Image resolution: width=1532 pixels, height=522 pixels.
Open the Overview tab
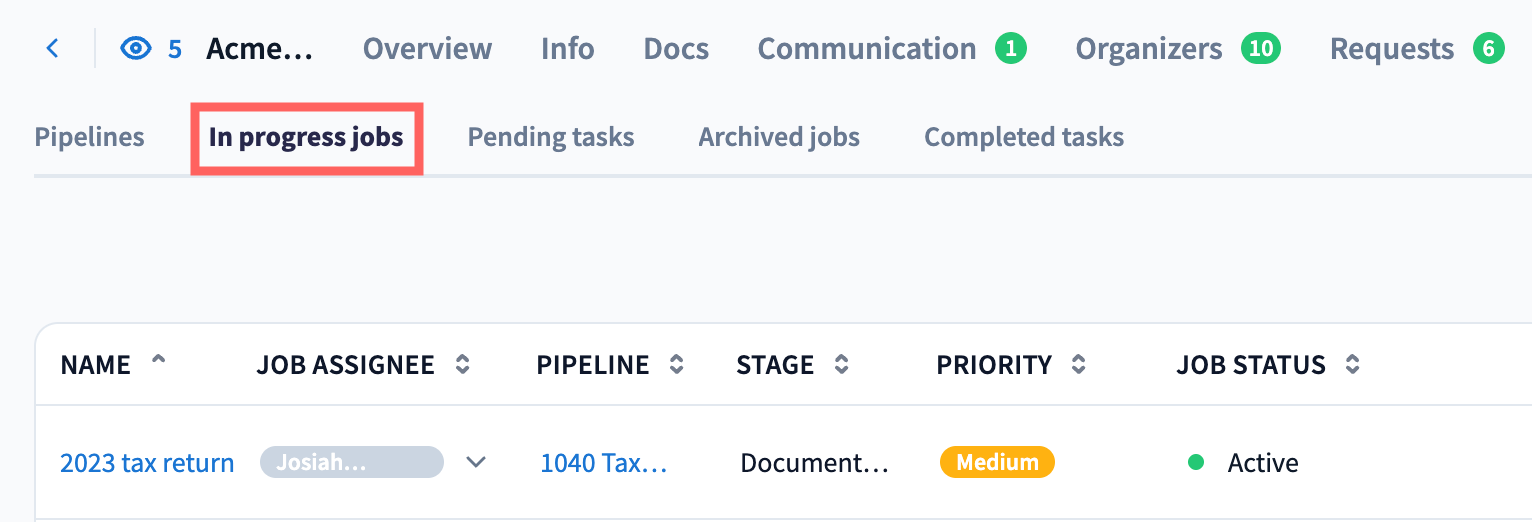pyautogui.click(x=427, y=48)
